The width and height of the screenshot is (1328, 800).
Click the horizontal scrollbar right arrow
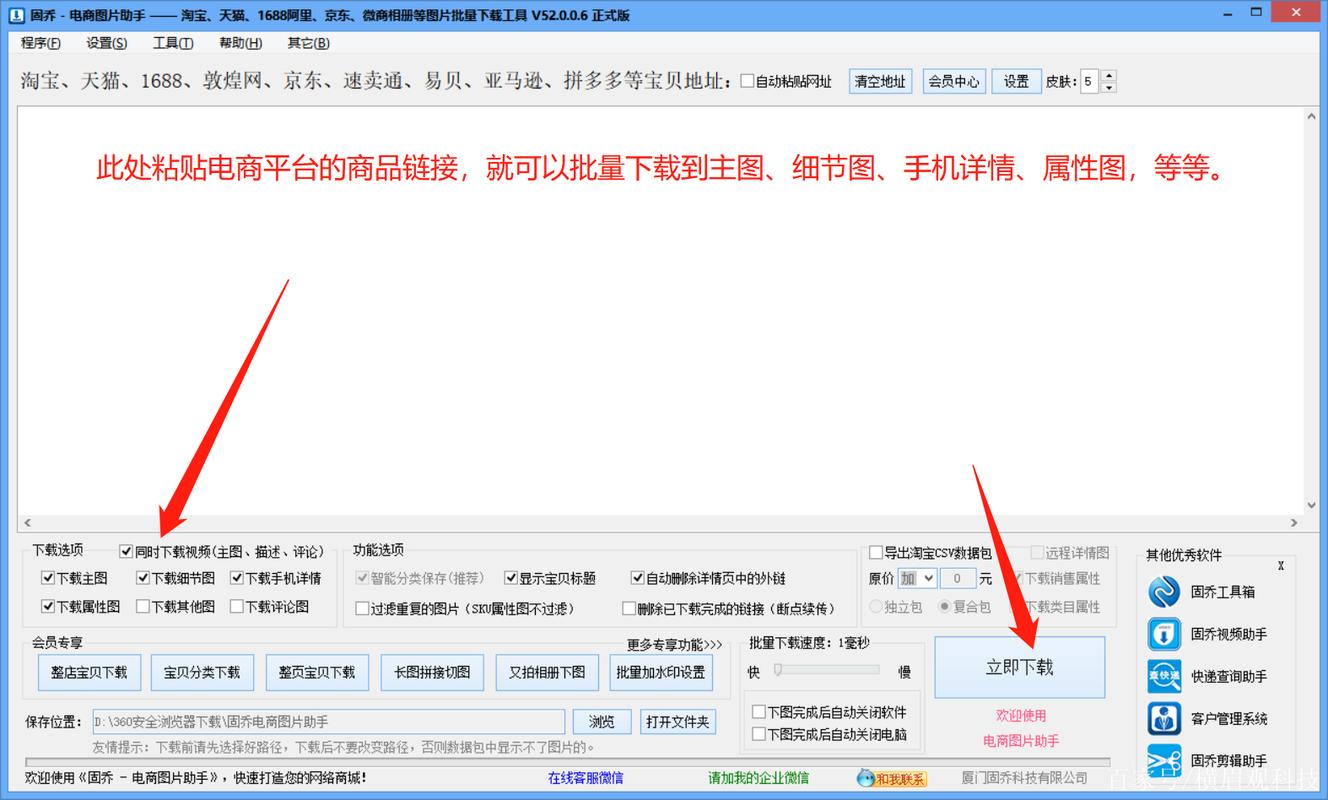coord(1295,523)
